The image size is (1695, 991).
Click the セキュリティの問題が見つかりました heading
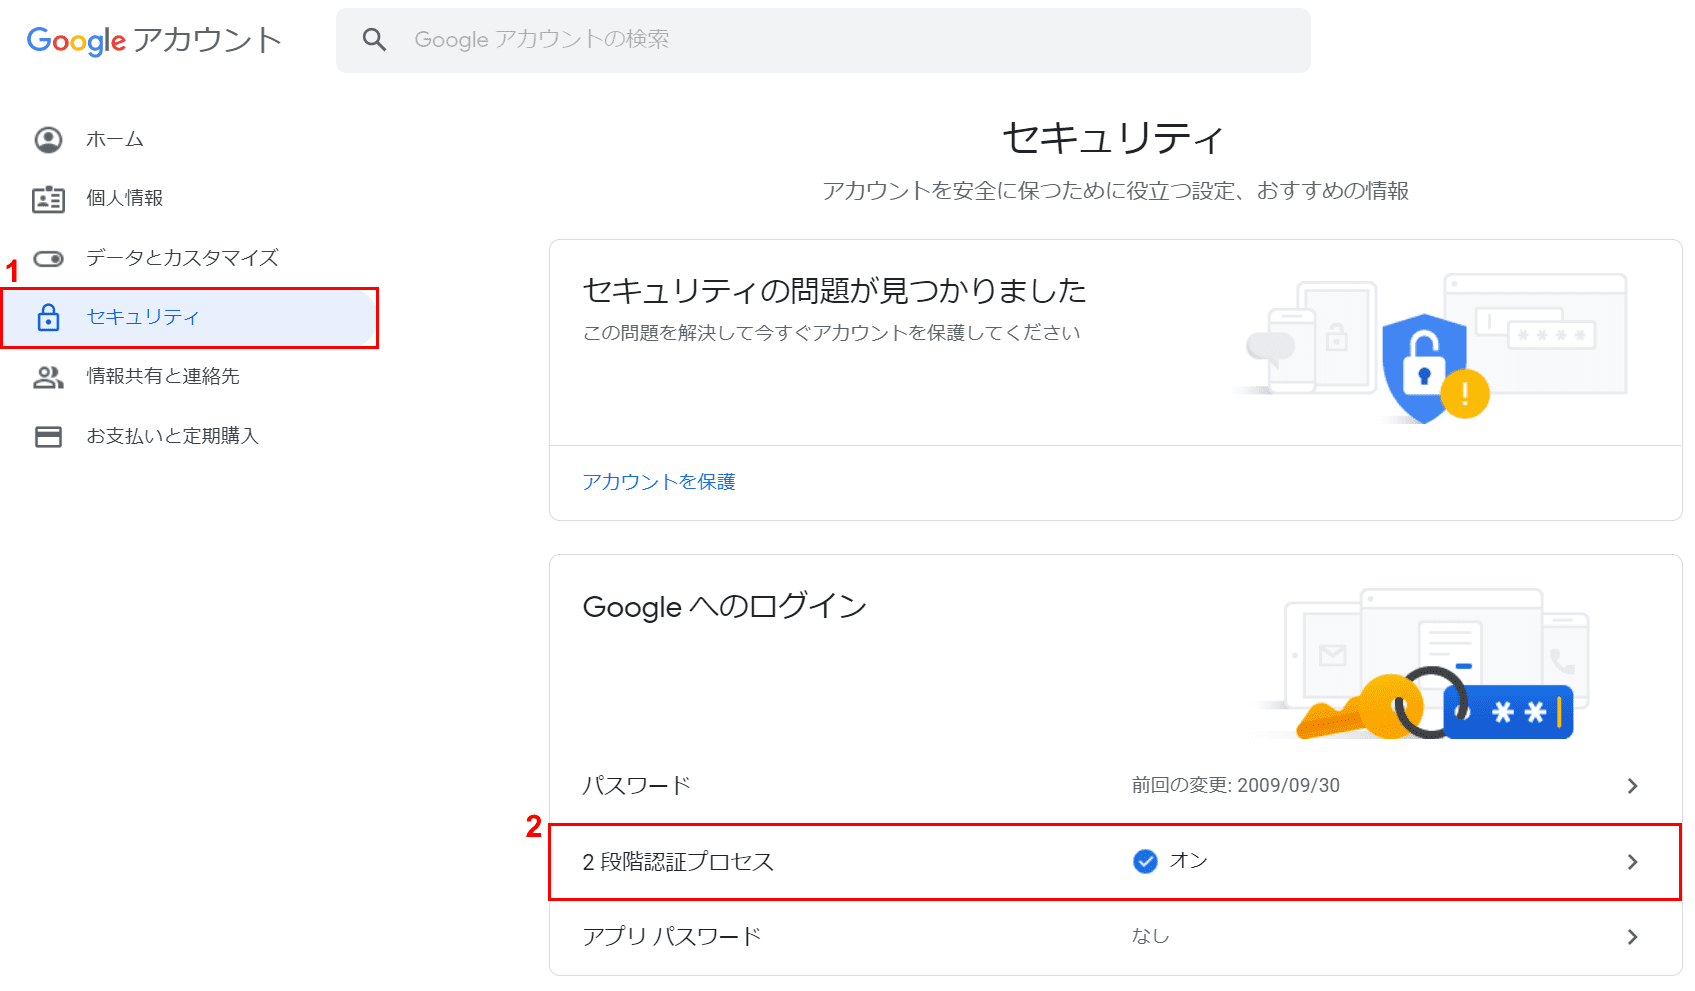pos(834,290)
